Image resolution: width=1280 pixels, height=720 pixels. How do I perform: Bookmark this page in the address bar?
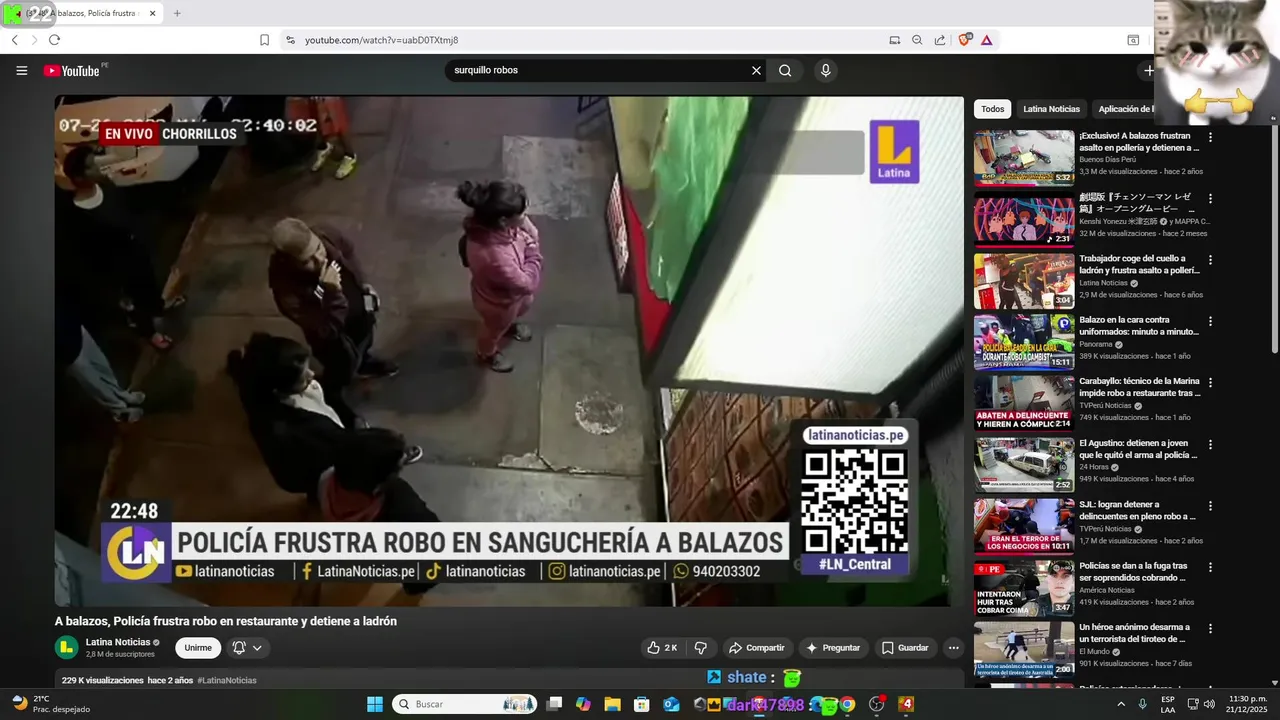point(264,40)
